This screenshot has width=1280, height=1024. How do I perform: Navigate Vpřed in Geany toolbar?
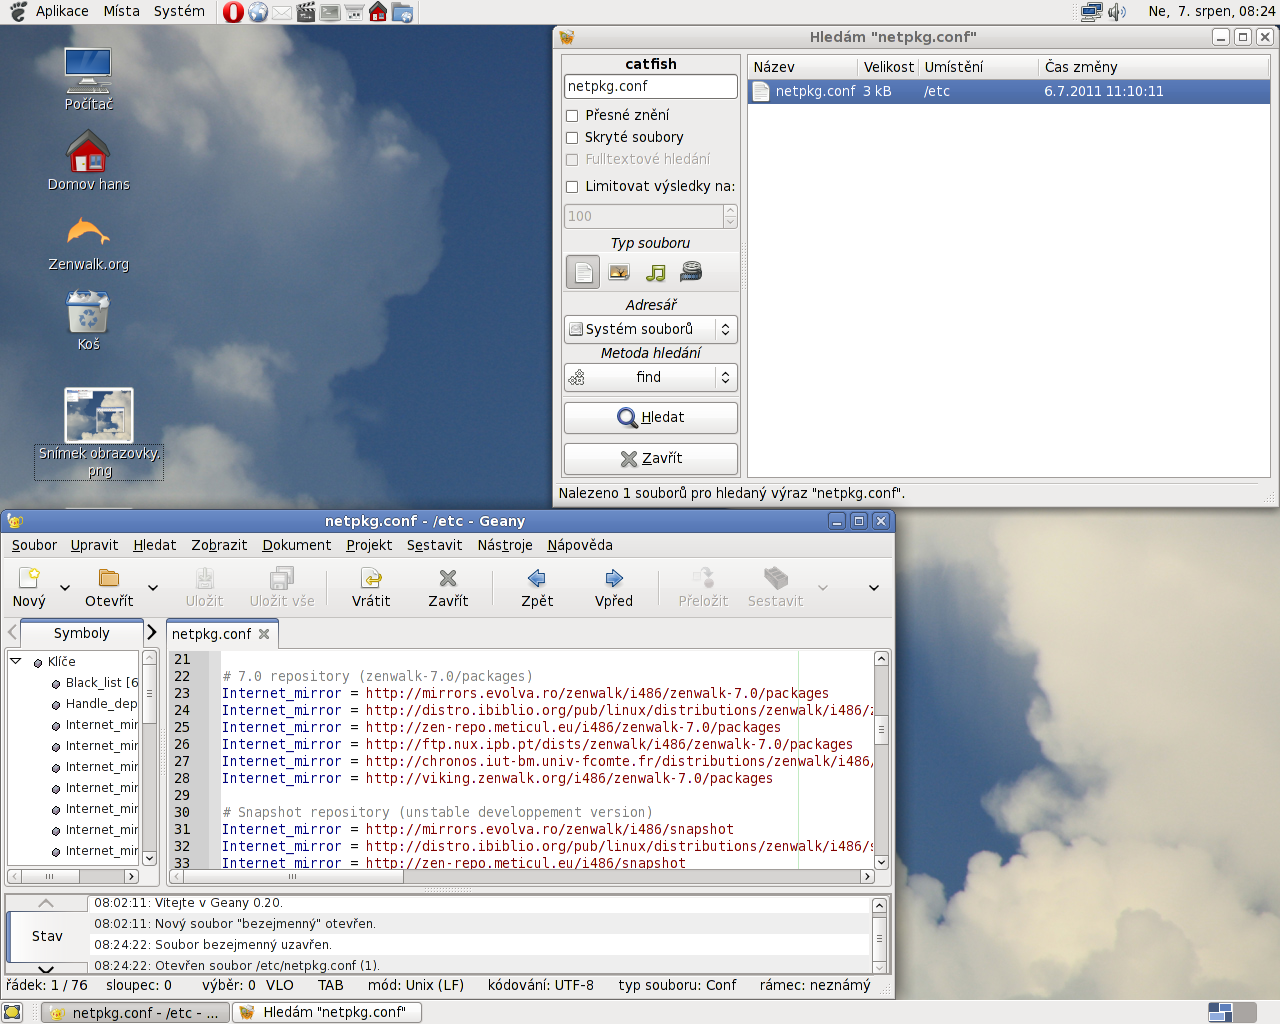tap(614, 587)
